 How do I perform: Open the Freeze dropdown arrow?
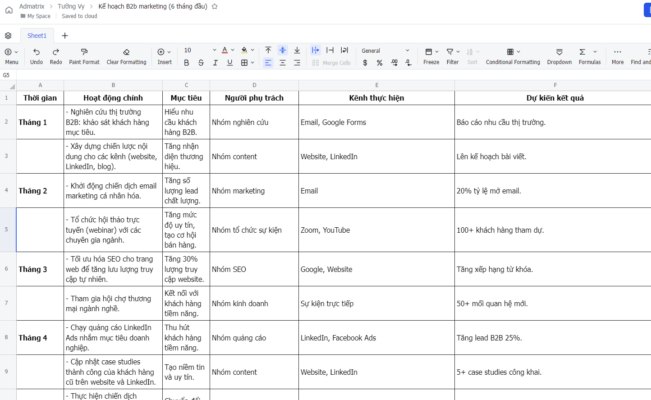click(437, 52)
